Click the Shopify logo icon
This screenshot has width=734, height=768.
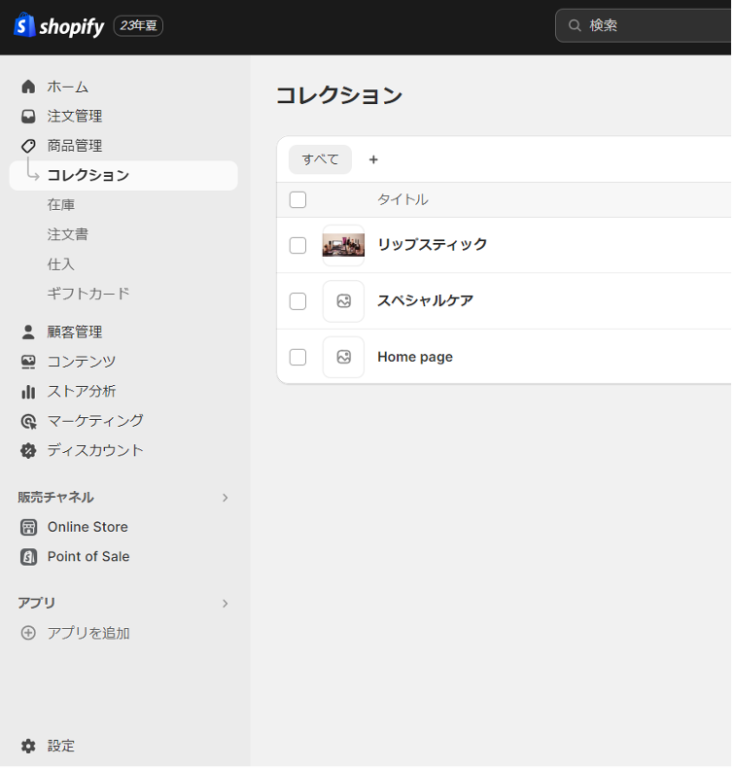24,26
